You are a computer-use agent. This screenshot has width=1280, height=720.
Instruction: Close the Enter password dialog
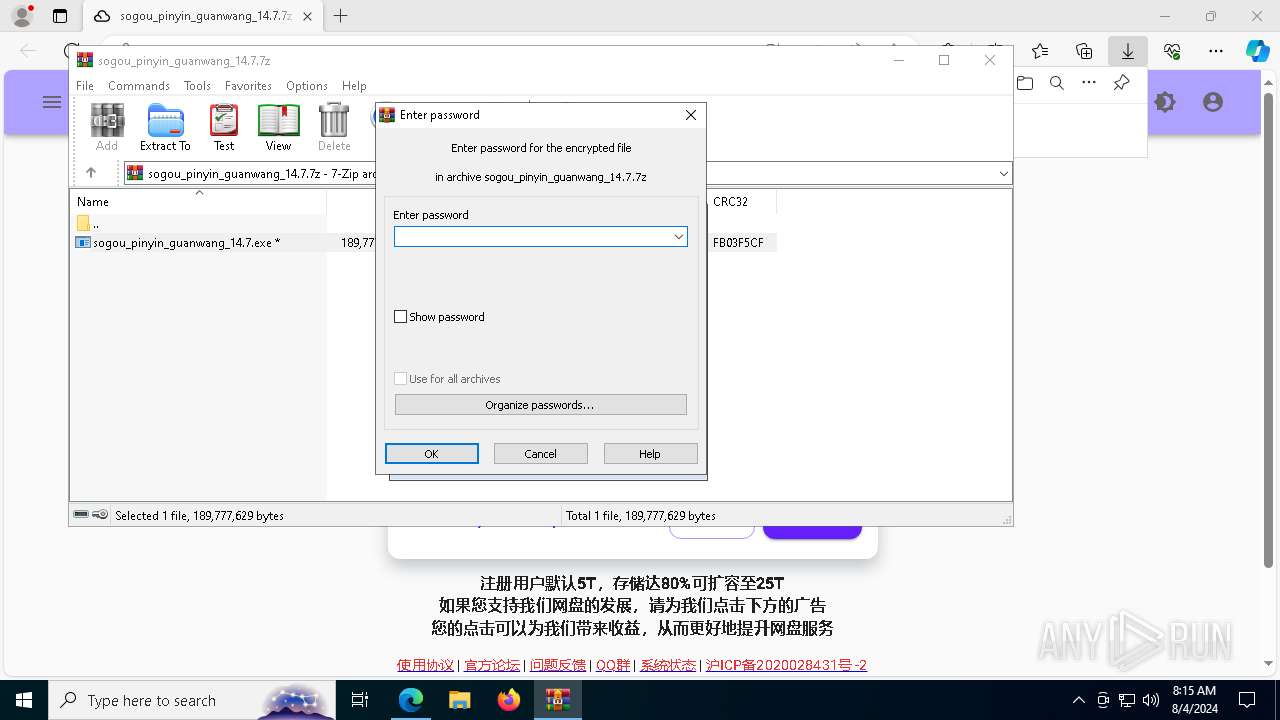690,115
